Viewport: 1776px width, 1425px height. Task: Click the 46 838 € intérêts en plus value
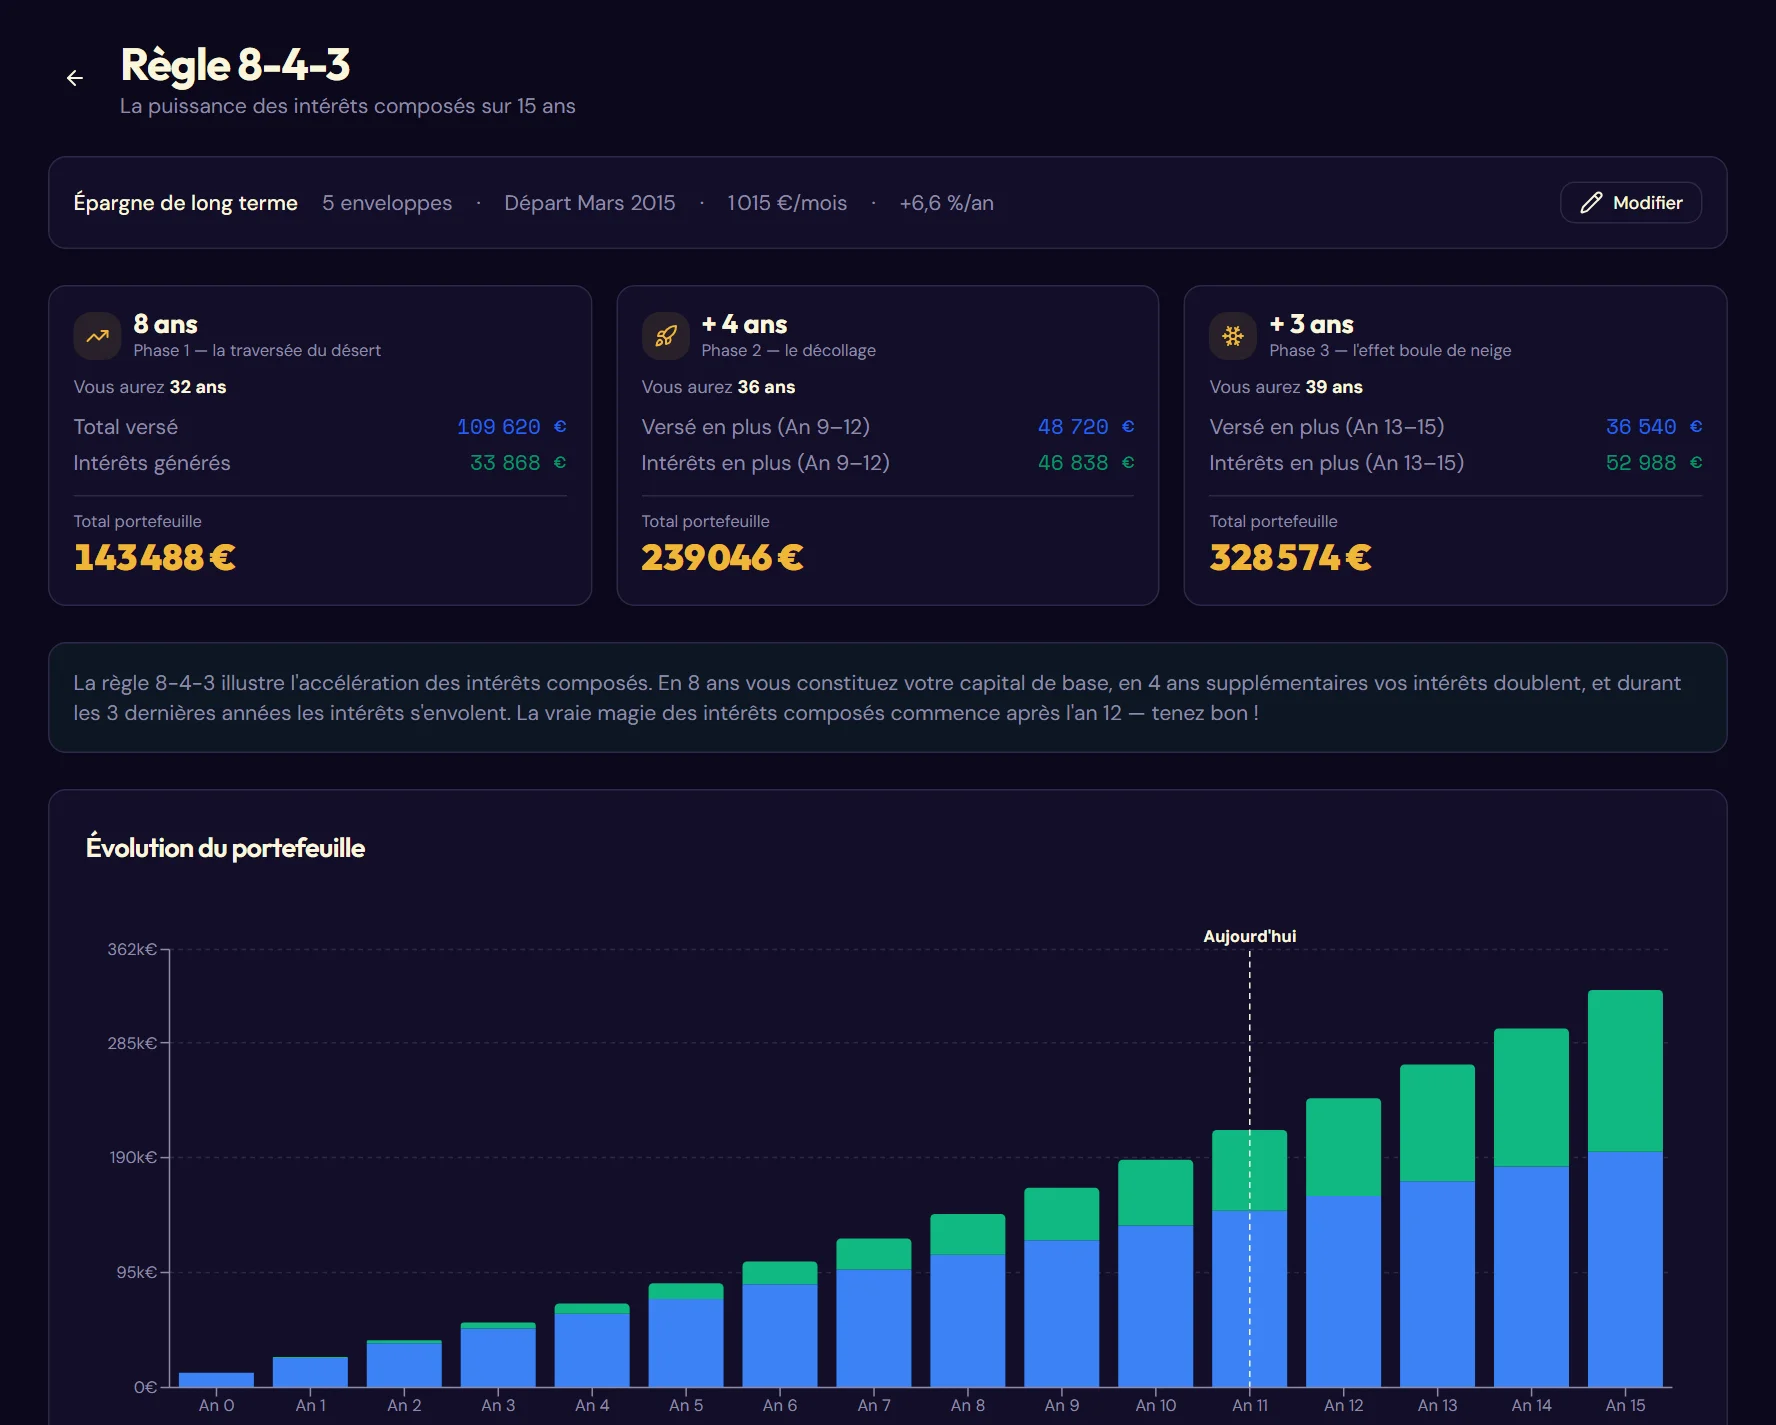point(1085,463)
